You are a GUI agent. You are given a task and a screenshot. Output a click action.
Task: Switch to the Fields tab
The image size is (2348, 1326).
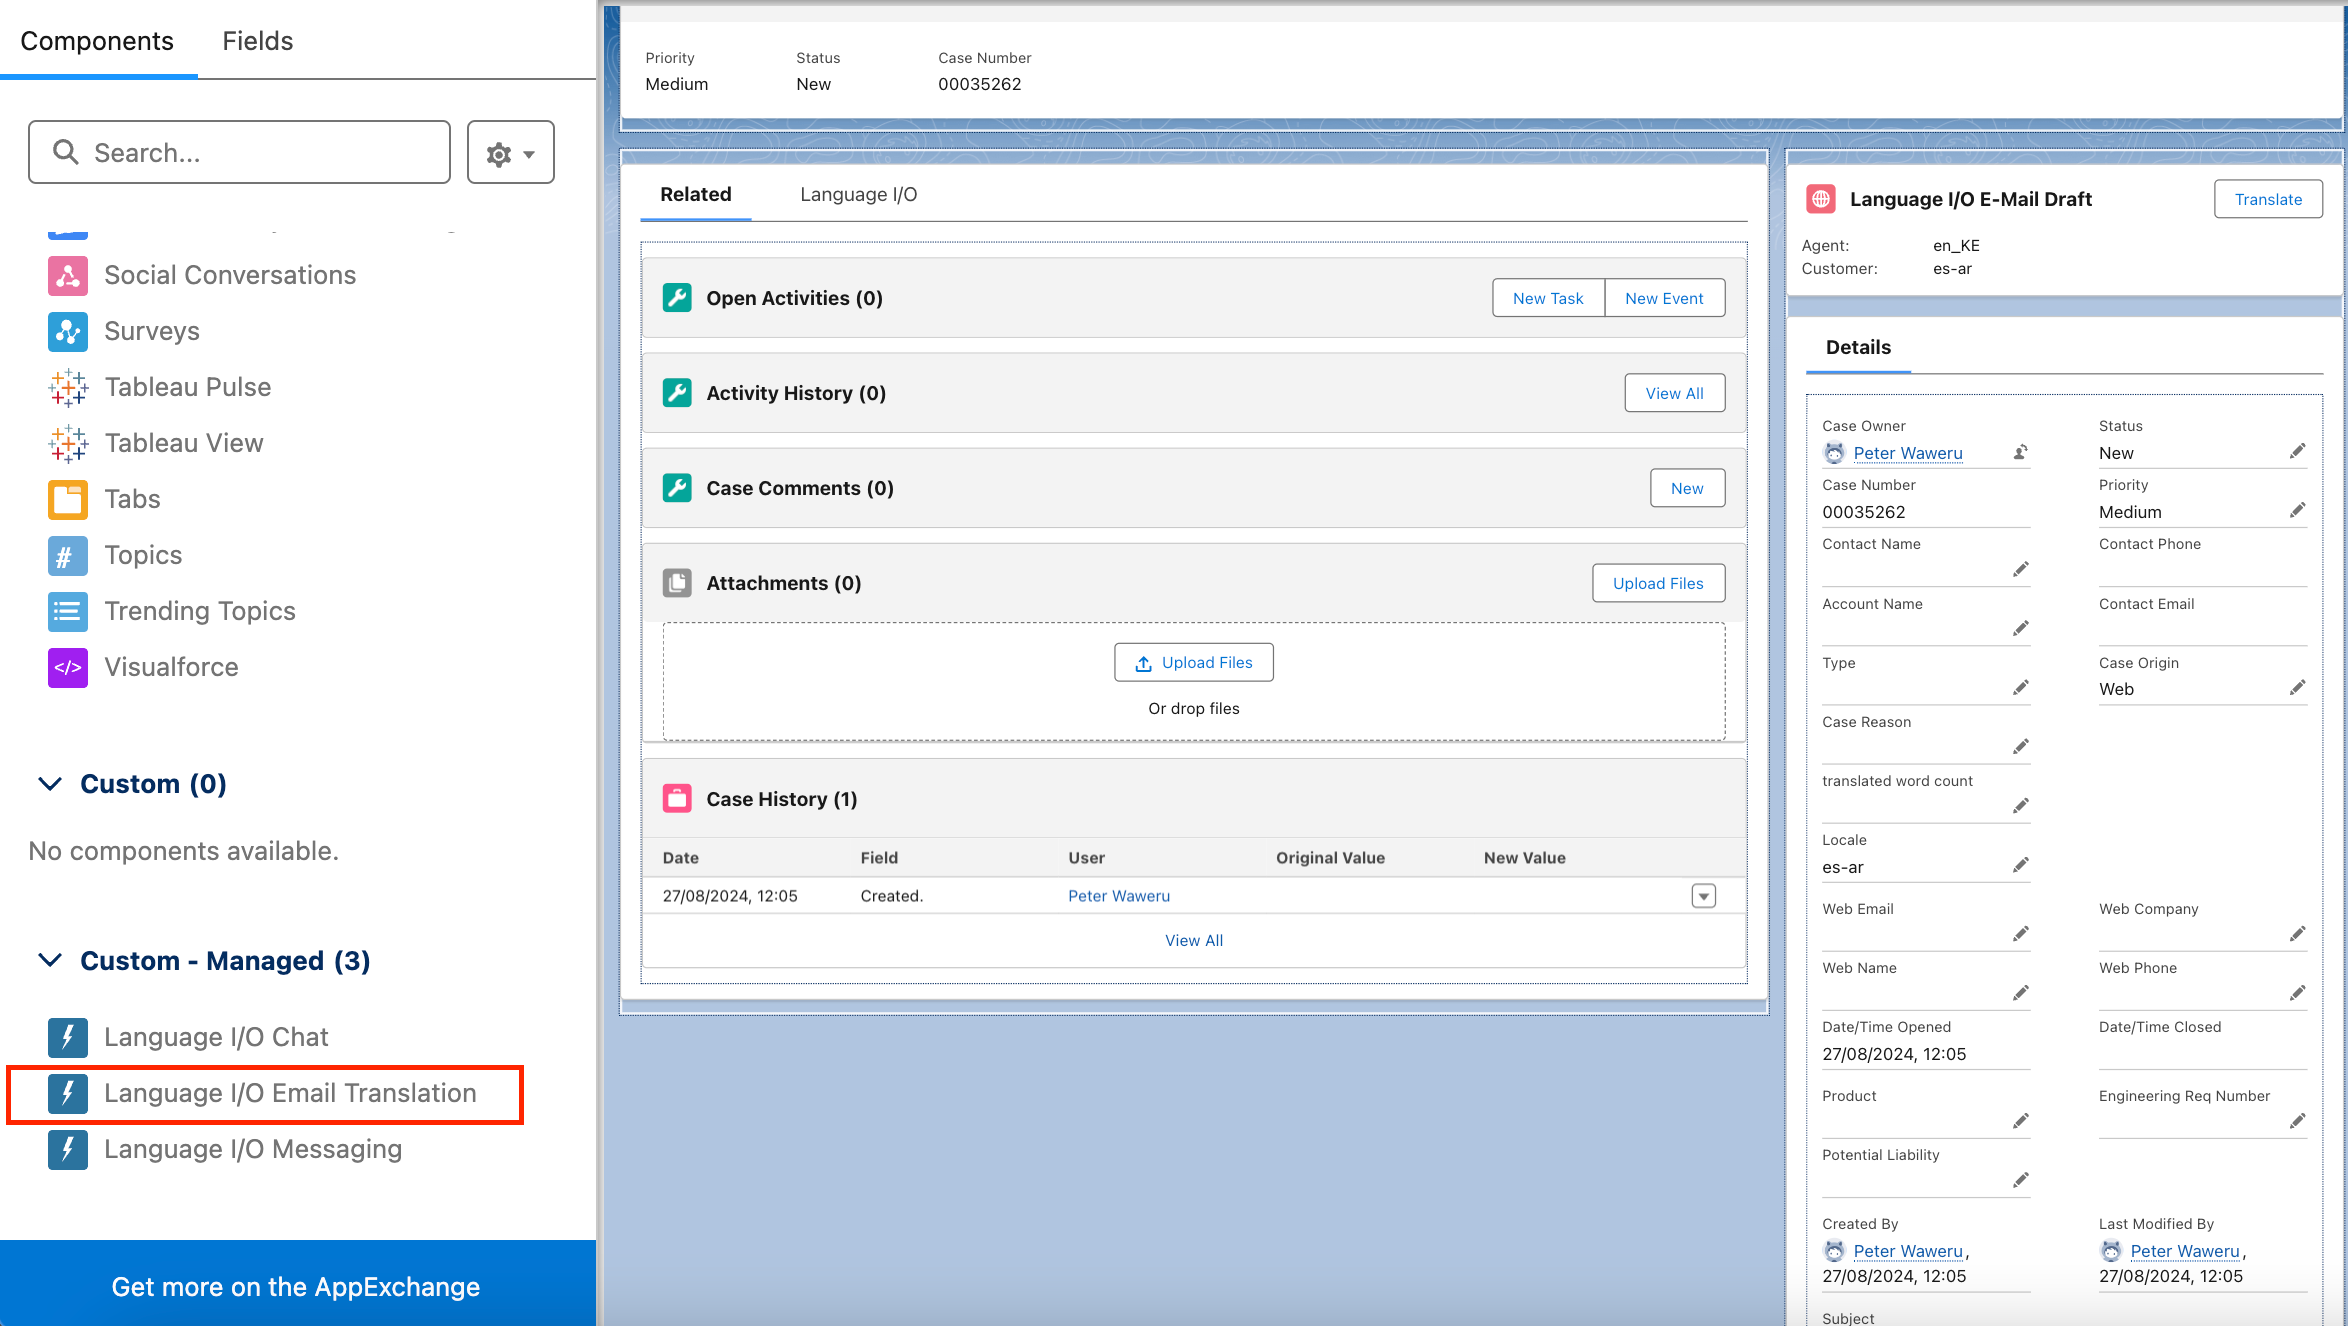257,41
